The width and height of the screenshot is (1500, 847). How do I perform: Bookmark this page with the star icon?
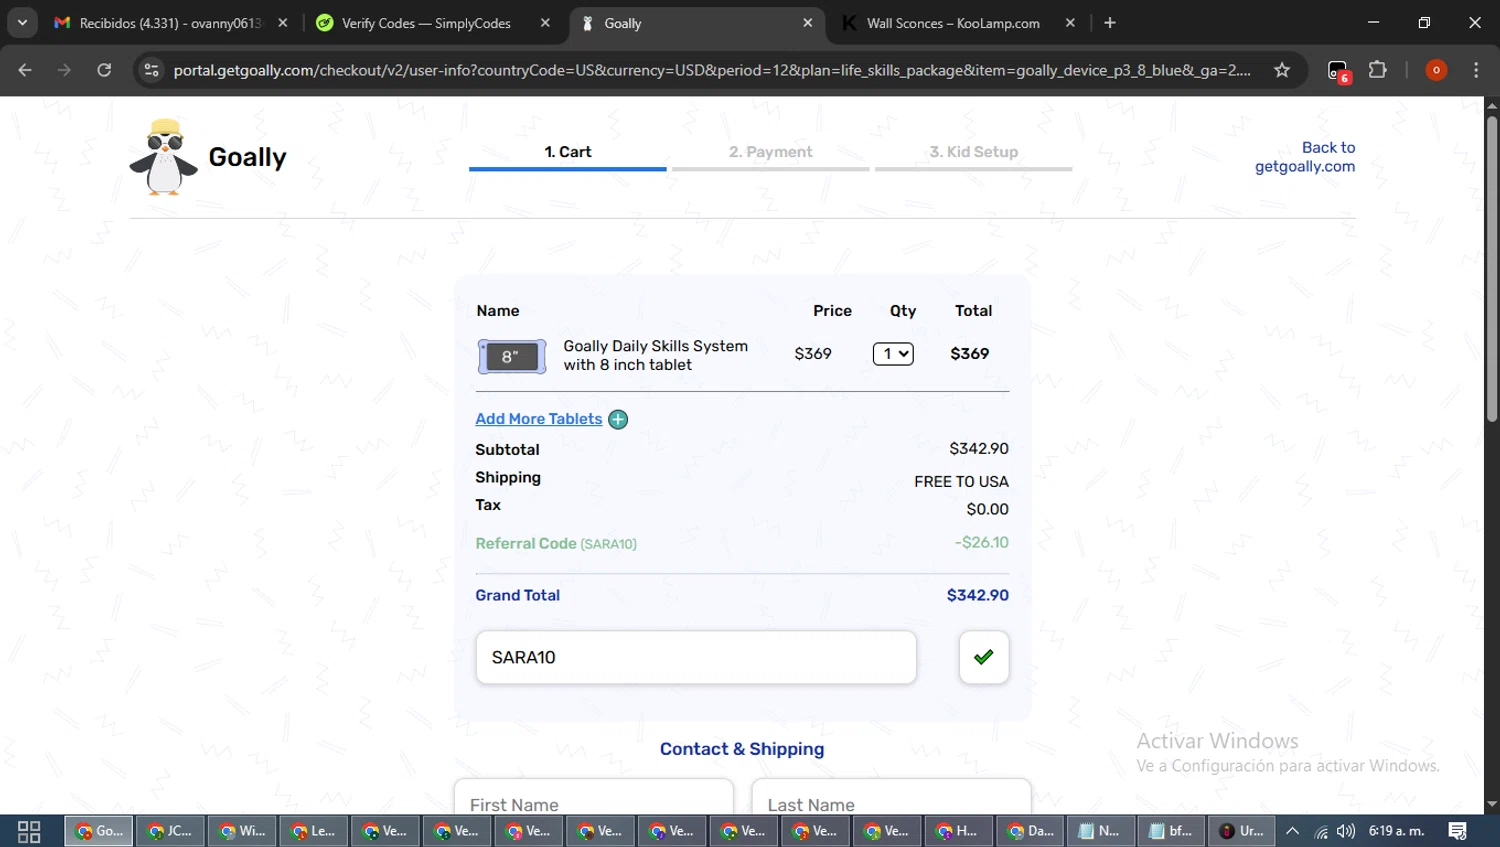point(1282,70)
